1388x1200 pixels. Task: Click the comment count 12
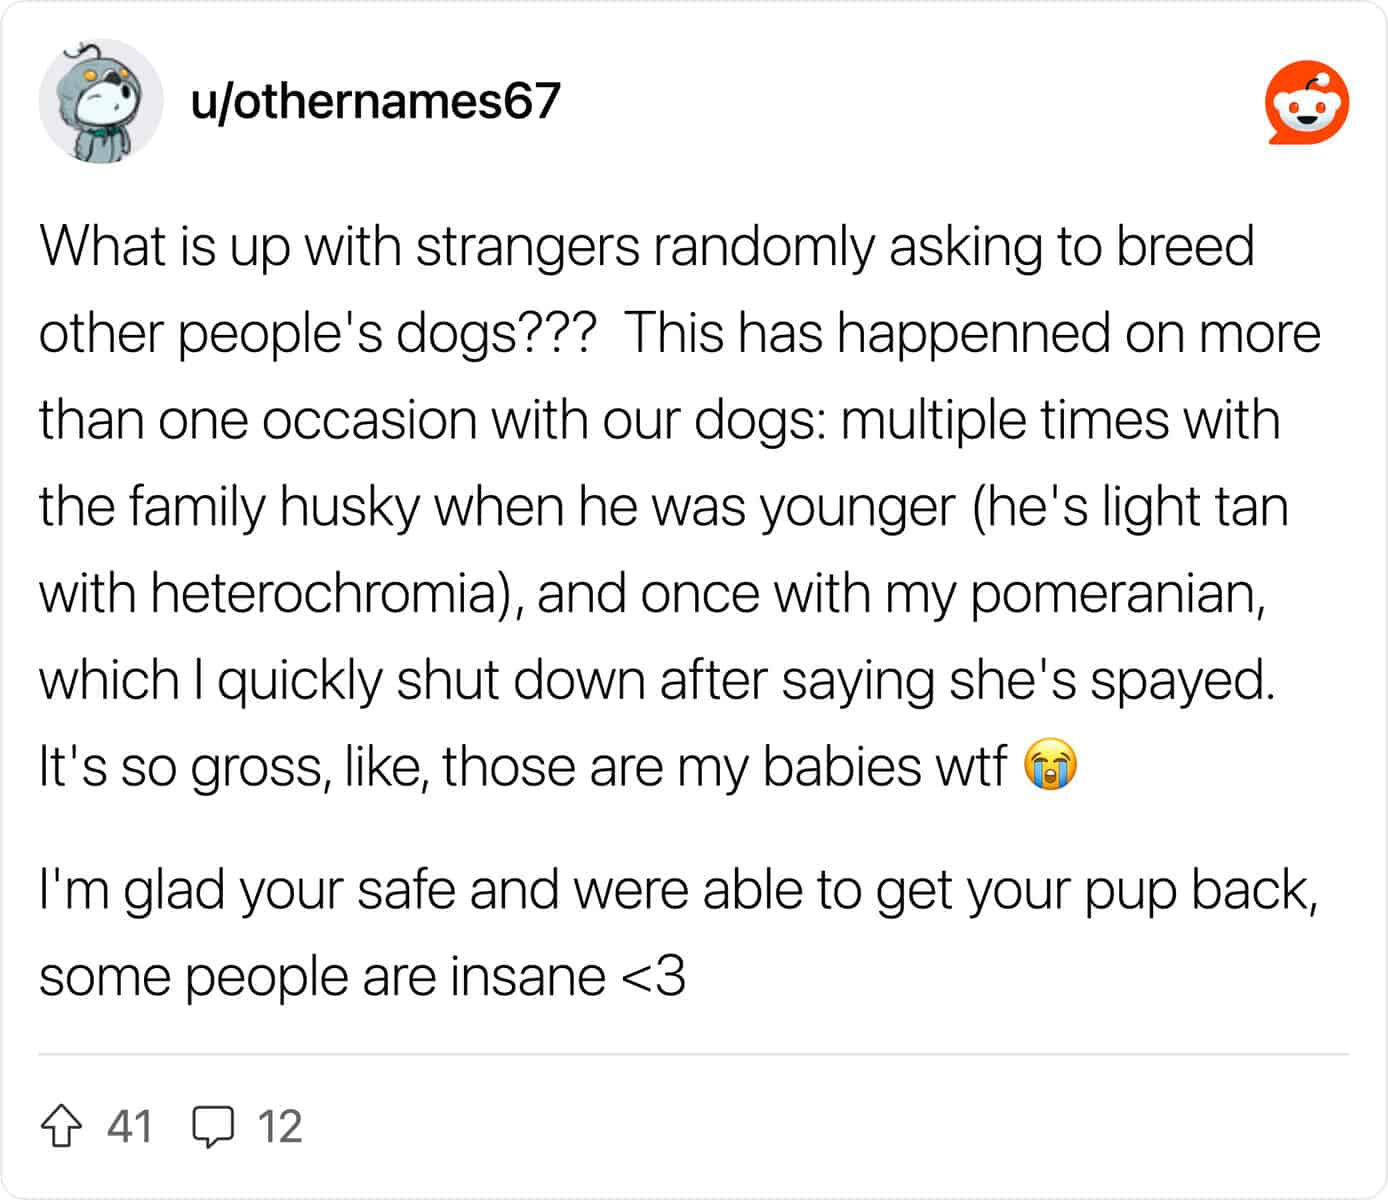(279, 1127)
